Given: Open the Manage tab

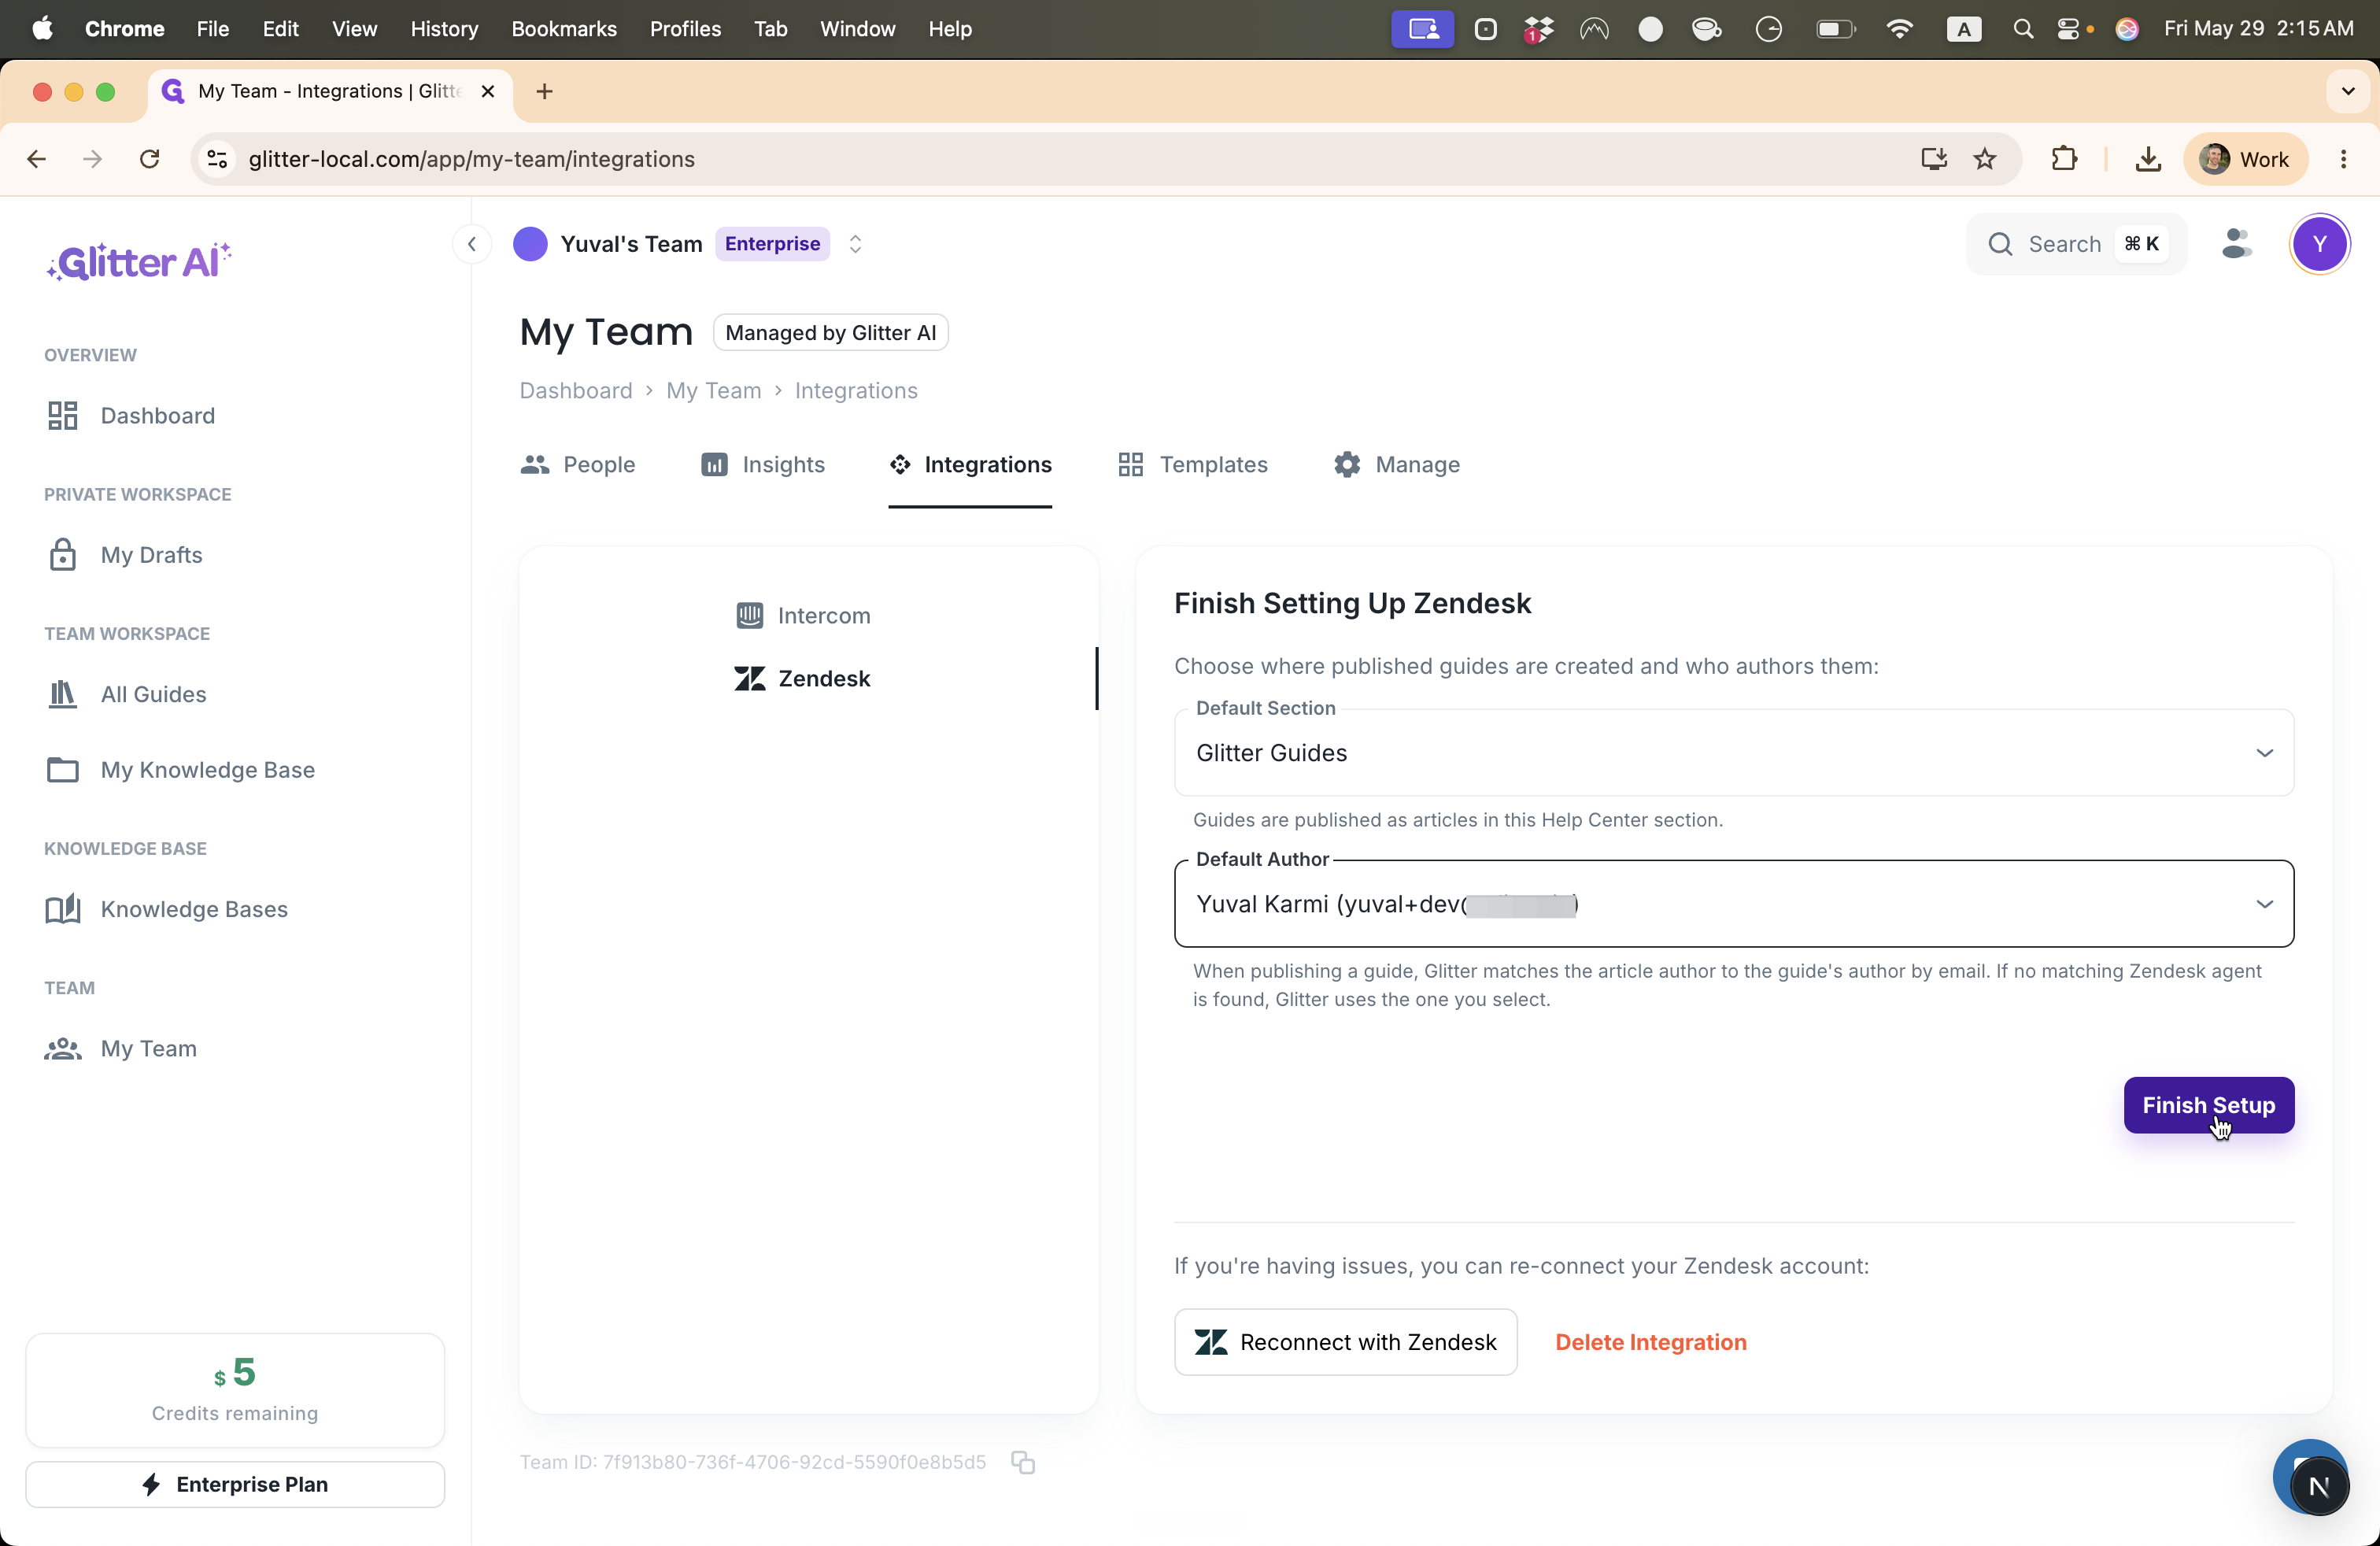Looking at the screenshot, I should coord(1396,464).
